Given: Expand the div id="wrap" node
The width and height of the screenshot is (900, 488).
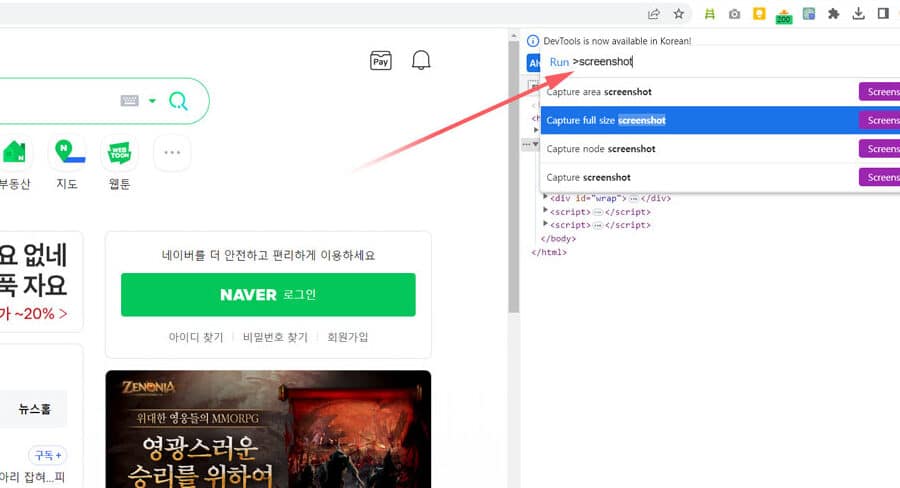Looking at the screenshot, I should pos(545,197).
